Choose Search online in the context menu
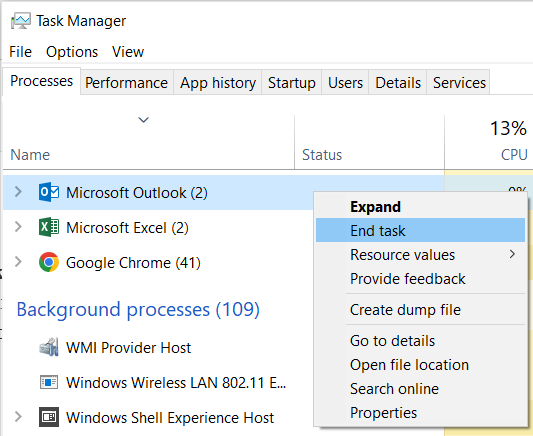533x436 pixels. [420, 388]
